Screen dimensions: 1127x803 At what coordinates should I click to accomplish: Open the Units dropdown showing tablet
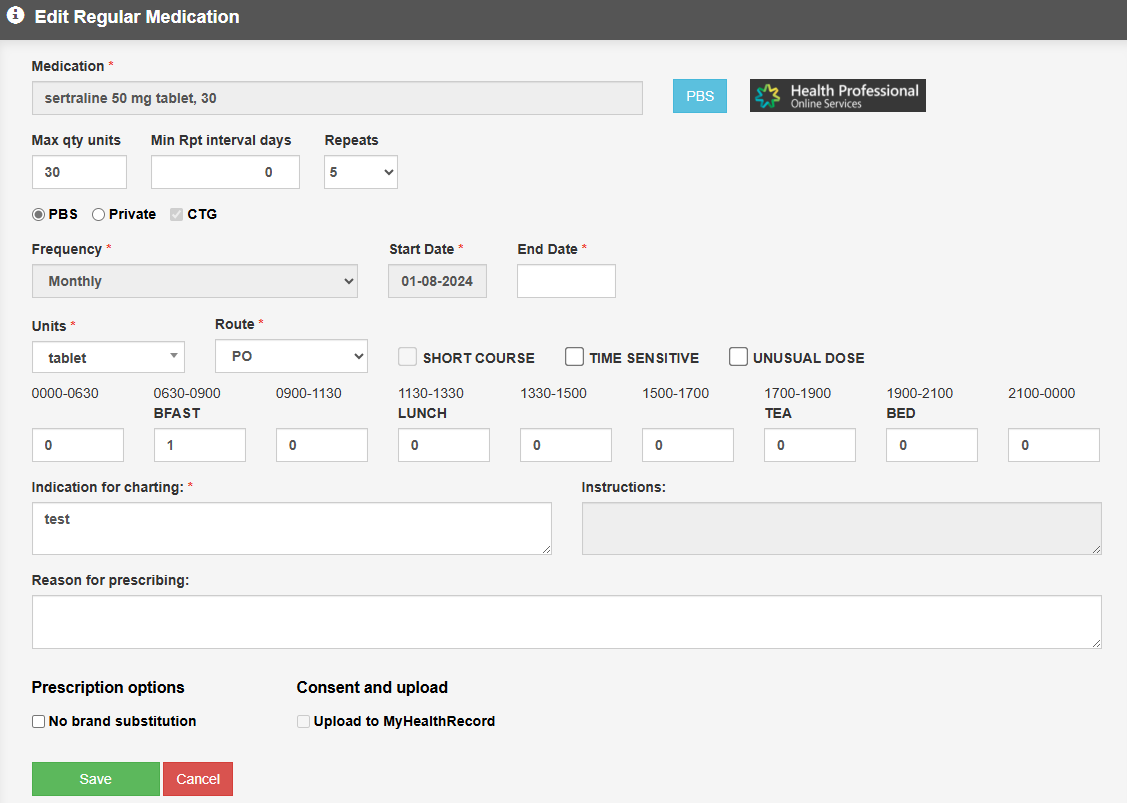[x=108, y=357]
